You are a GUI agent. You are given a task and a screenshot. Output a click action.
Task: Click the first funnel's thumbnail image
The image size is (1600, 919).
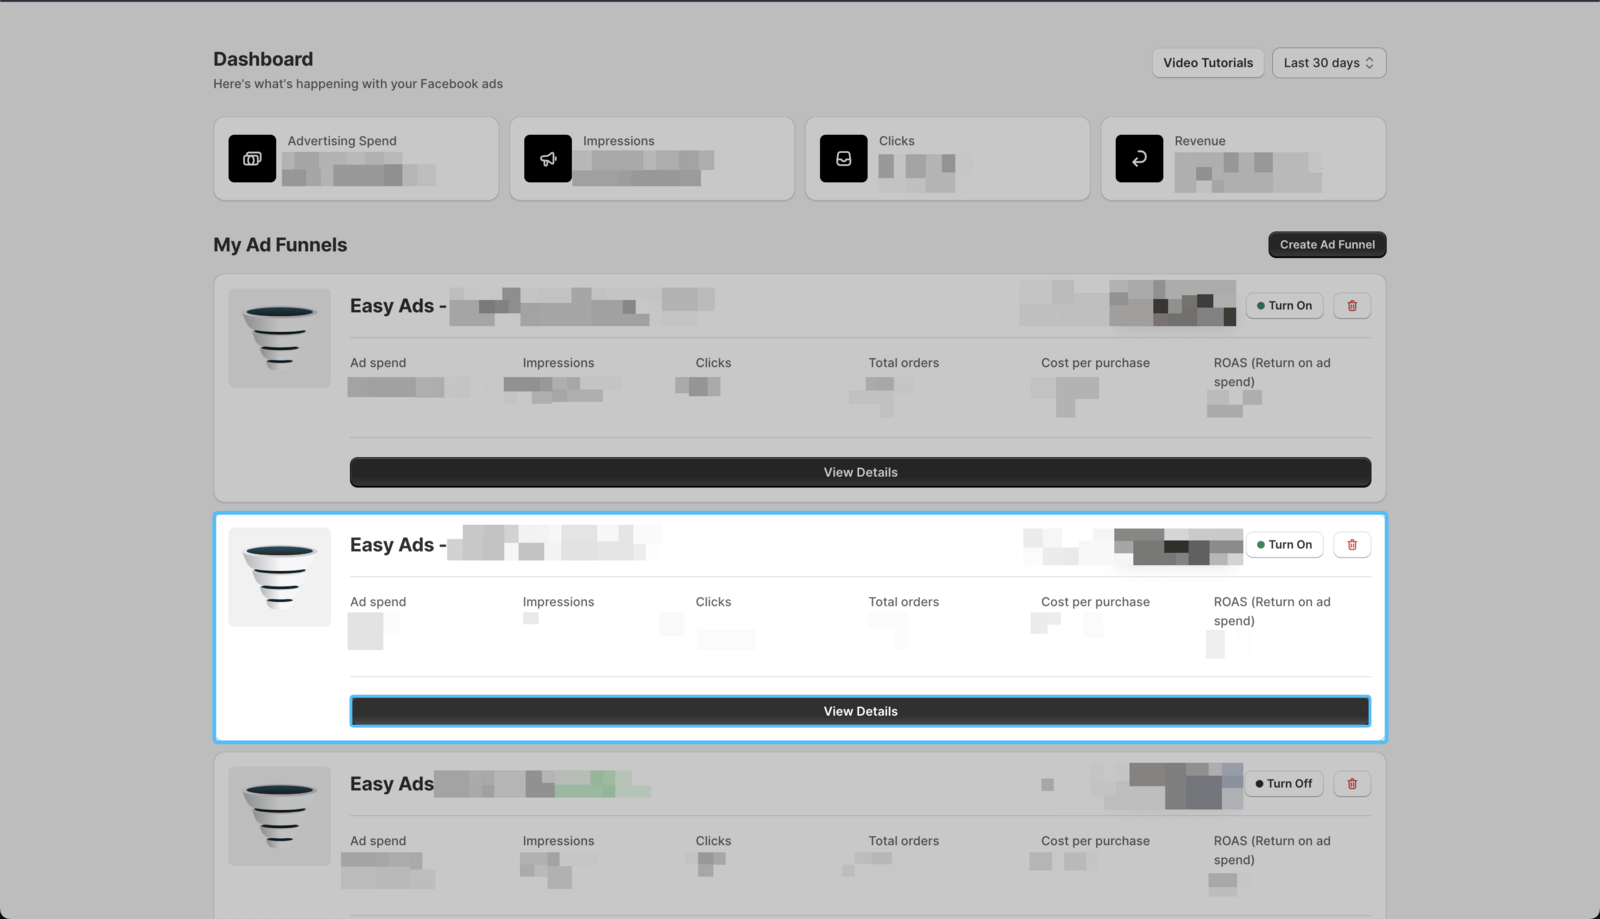tap(280, 338)
